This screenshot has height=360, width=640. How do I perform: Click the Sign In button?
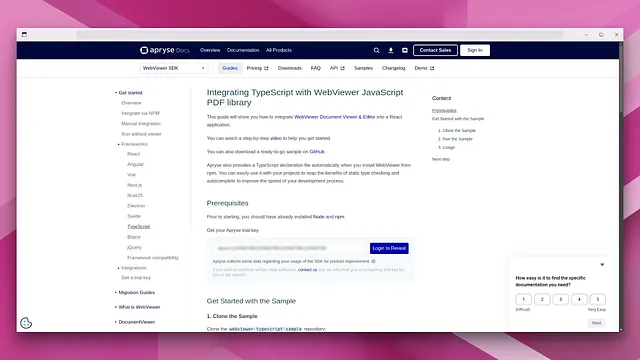tap(475, 50)
